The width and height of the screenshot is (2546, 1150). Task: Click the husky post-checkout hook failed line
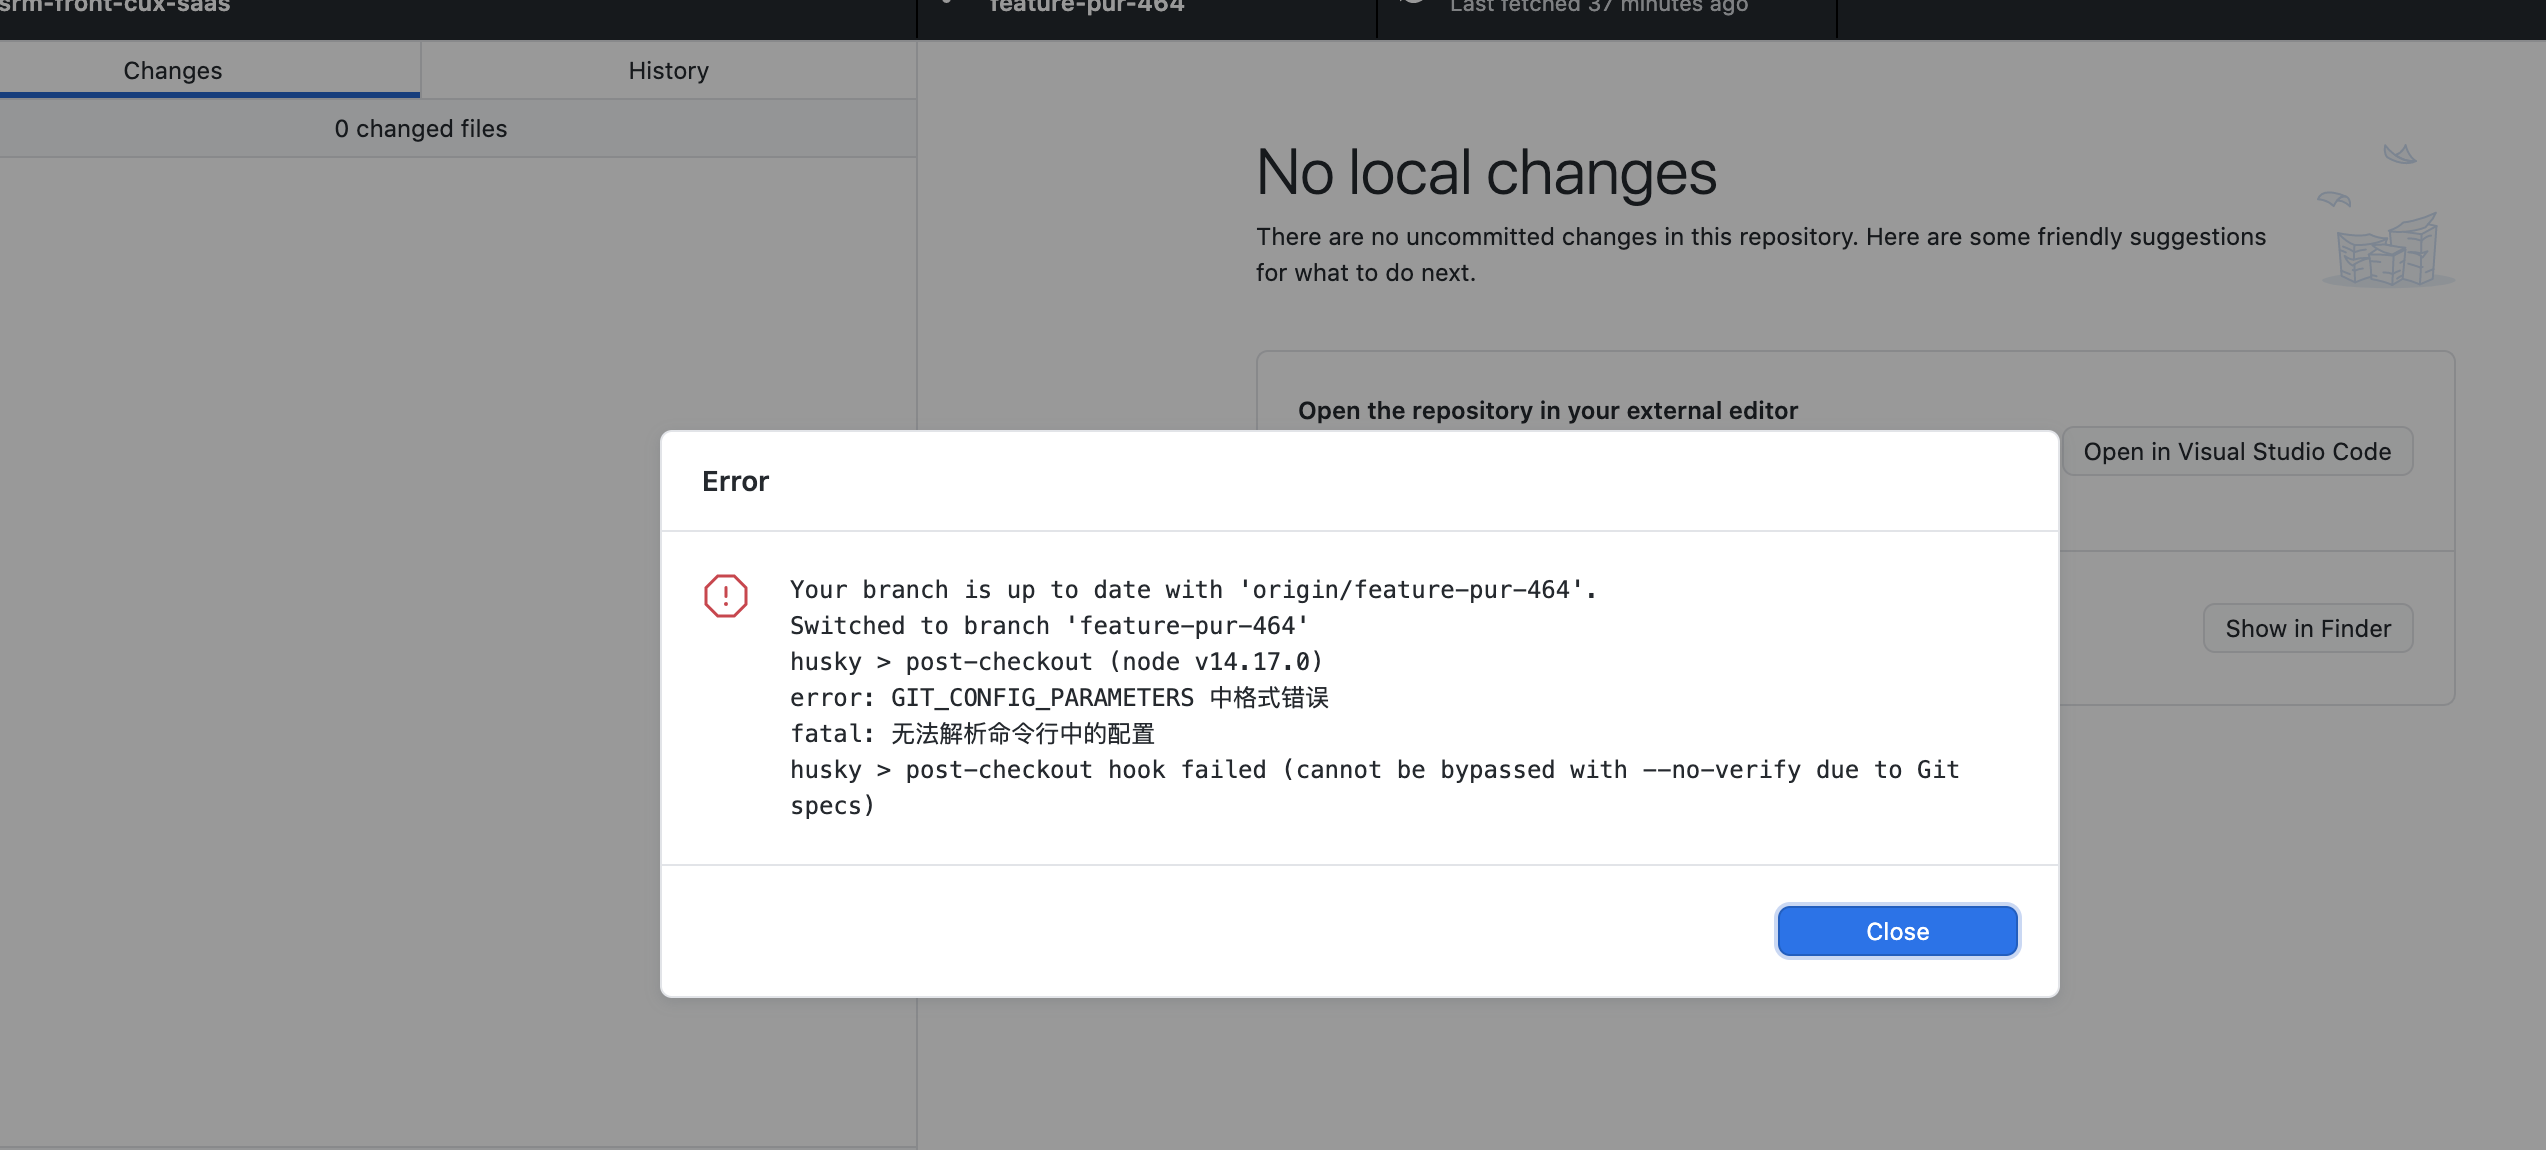tap(1373, 770)
